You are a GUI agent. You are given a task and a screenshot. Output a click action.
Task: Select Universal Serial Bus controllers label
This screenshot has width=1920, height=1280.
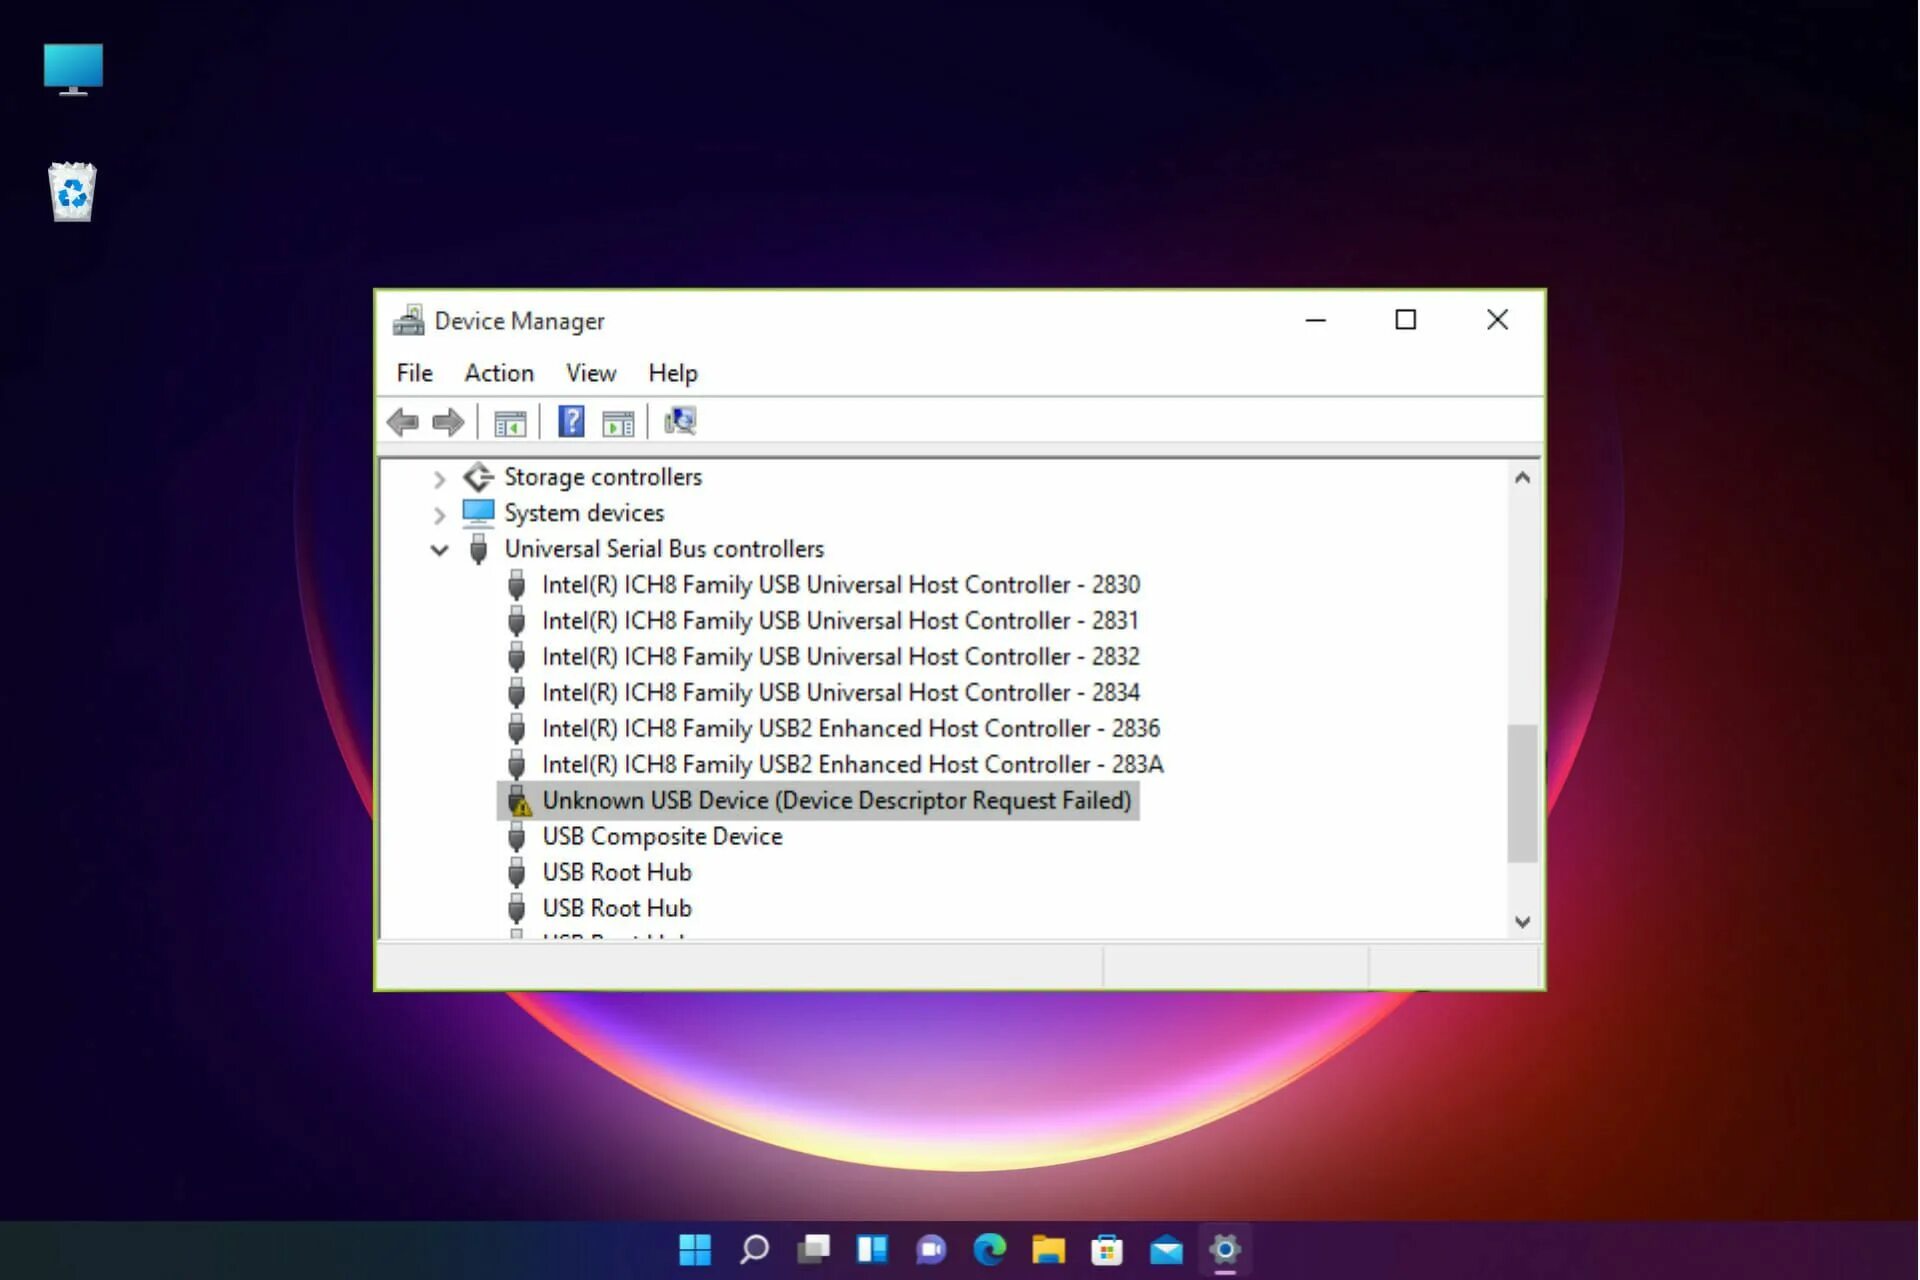[664, 549]
